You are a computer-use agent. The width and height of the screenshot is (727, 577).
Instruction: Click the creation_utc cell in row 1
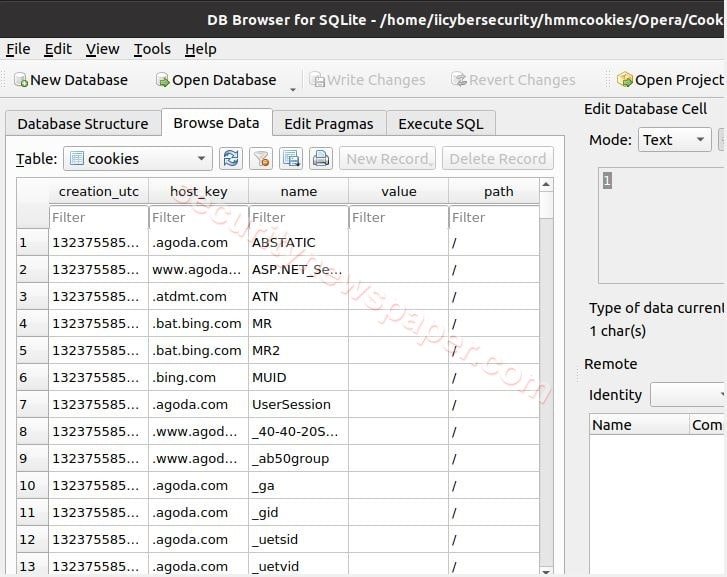pyautogui.click(x=99, y=242)
